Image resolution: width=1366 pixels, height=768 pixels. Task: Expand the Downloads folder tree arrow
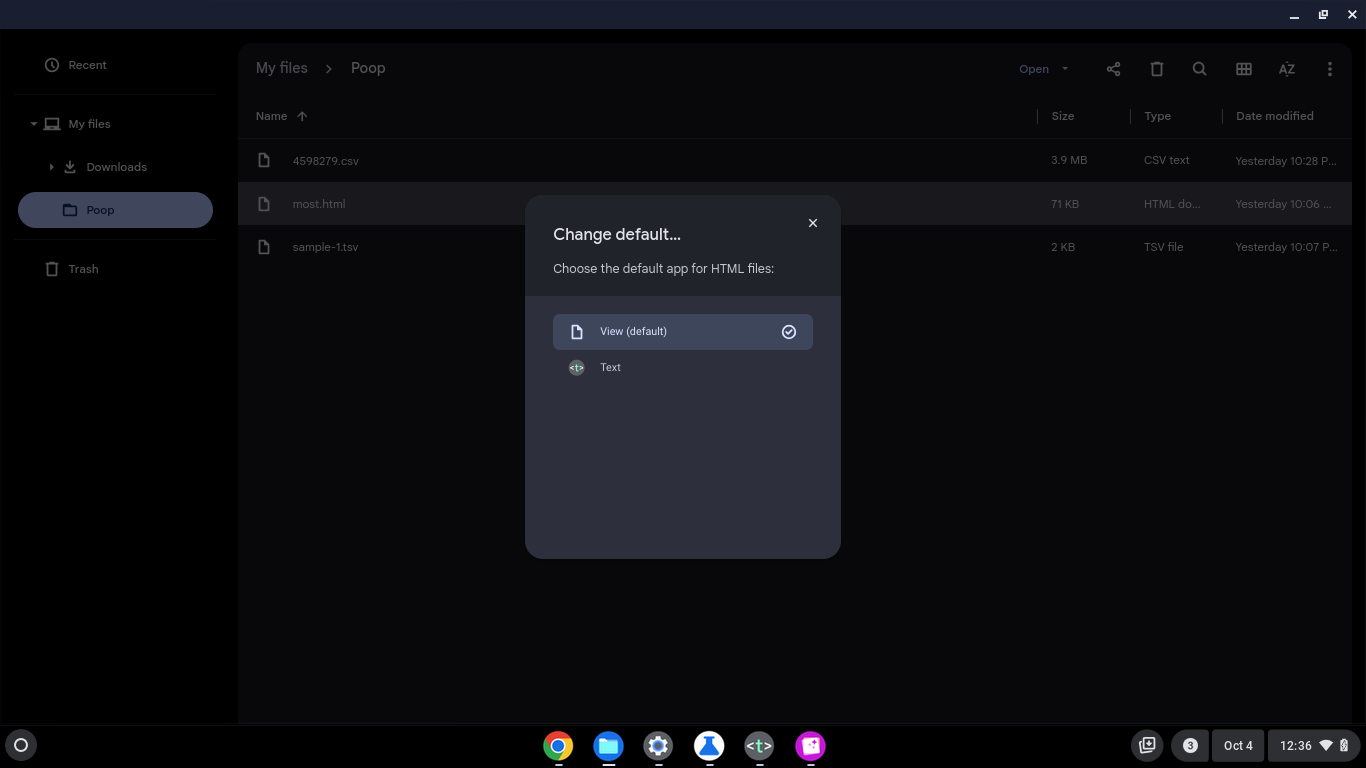[52, 167]
